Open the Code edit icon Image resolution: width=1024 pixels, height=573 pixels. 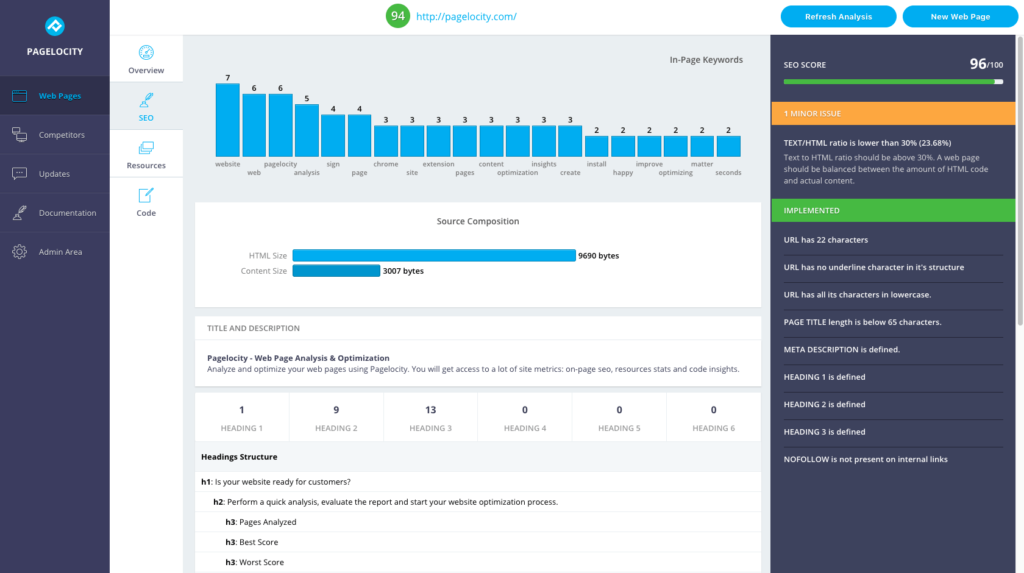coord(146,195)
